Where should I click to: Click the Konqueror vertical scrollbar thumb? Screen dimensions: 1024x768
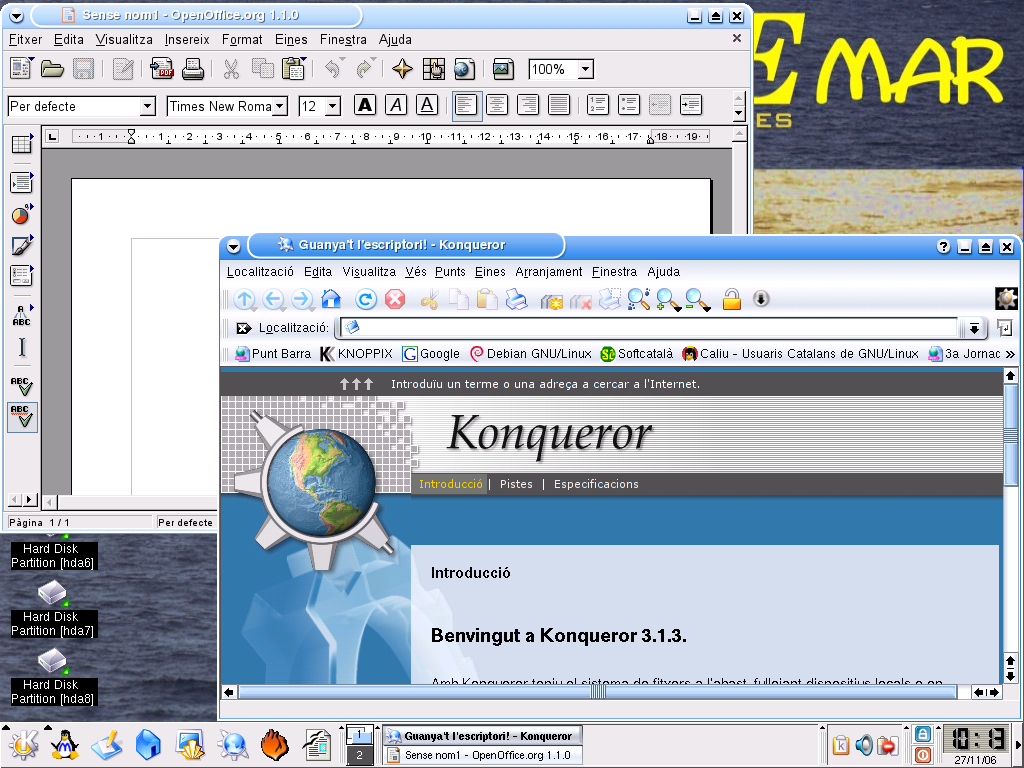tap(1010, 435)
